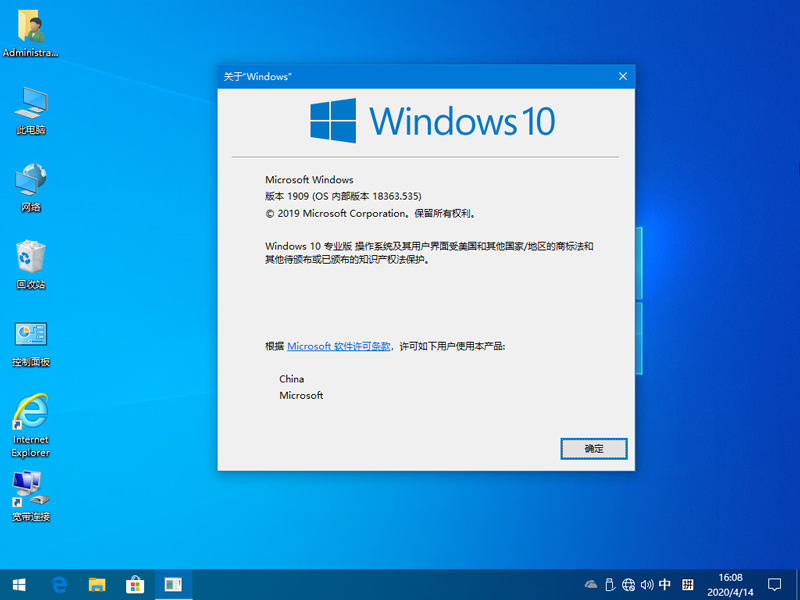
Task: Click the volume icon to adjust sound
Action: [x=646, y=583]
